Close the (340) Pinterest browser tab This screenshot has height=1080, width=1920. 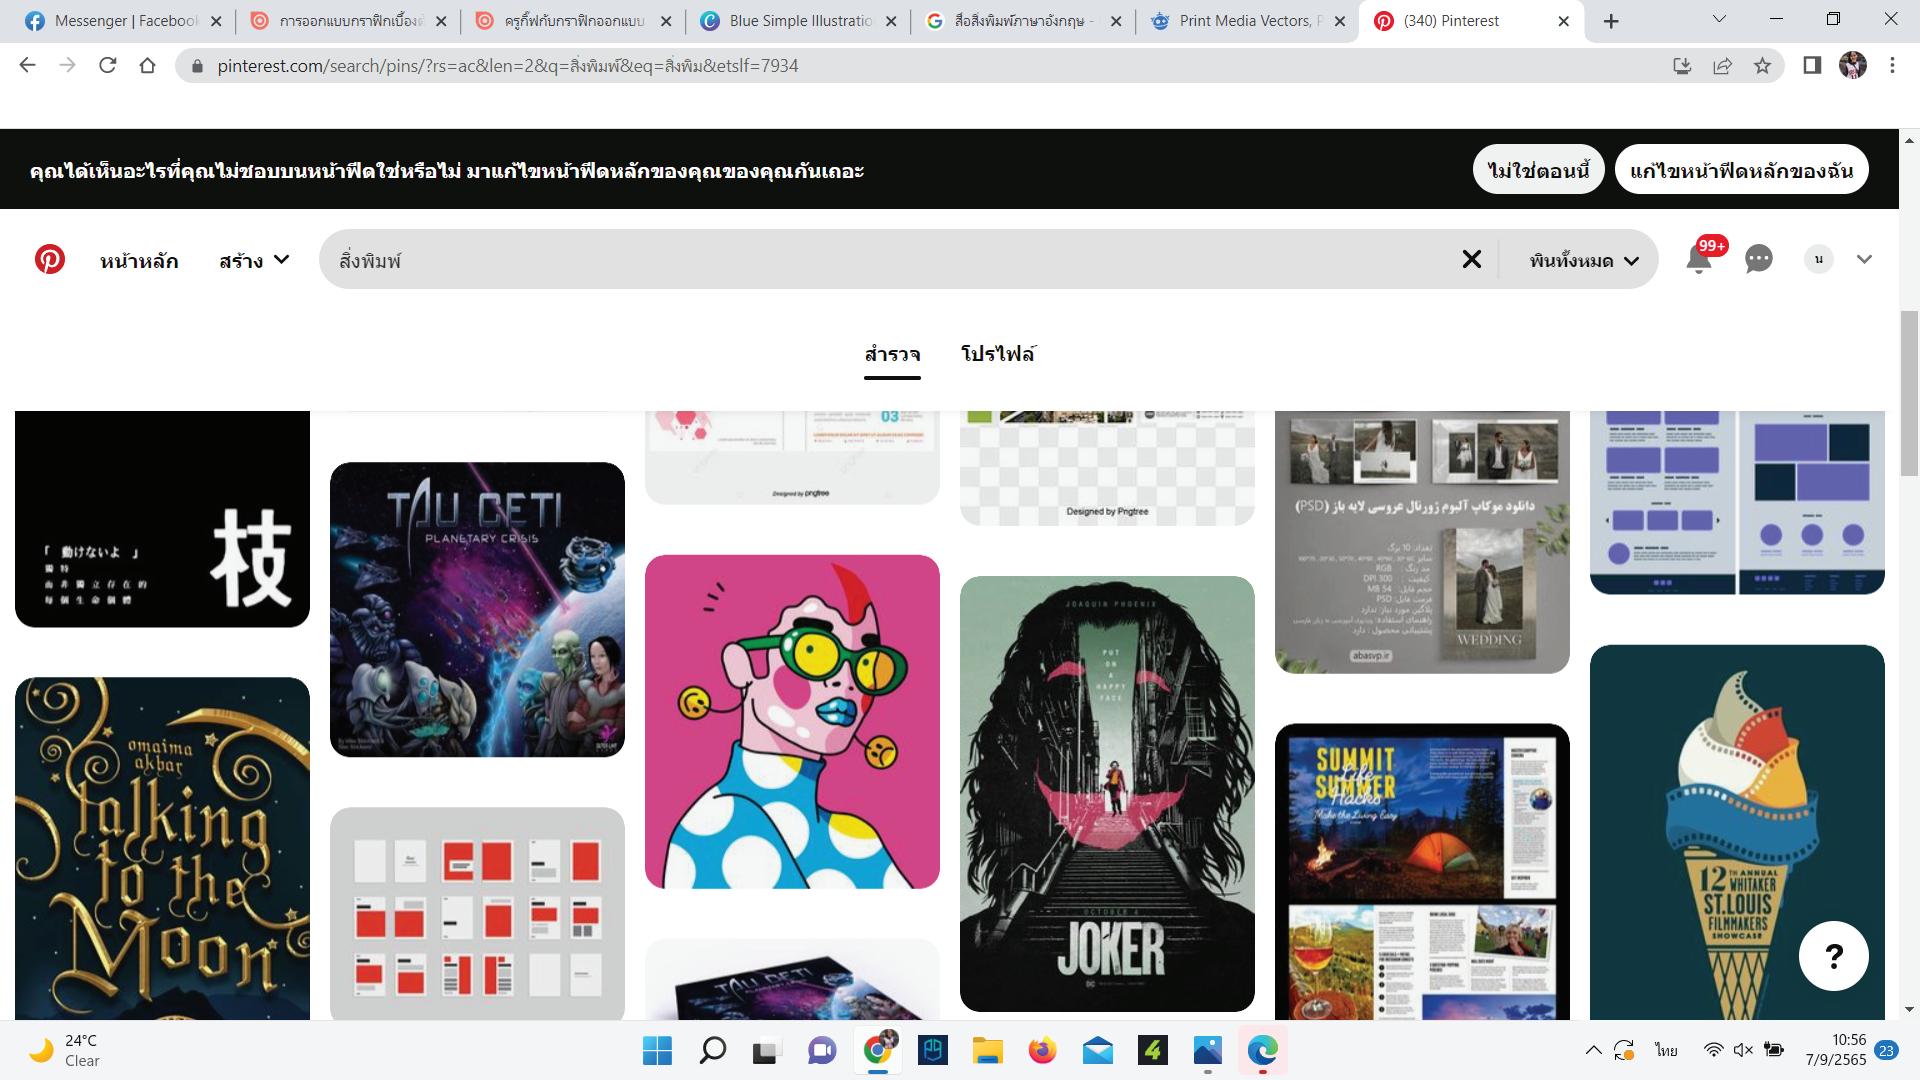[1564, 21]
